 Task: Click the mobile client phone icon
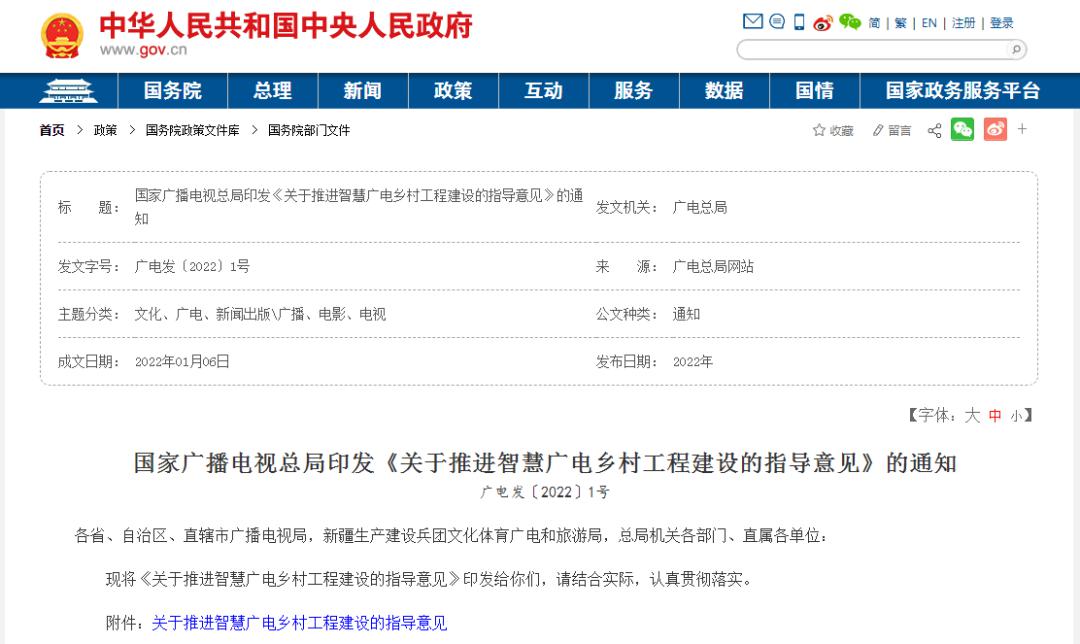[797, 20]
